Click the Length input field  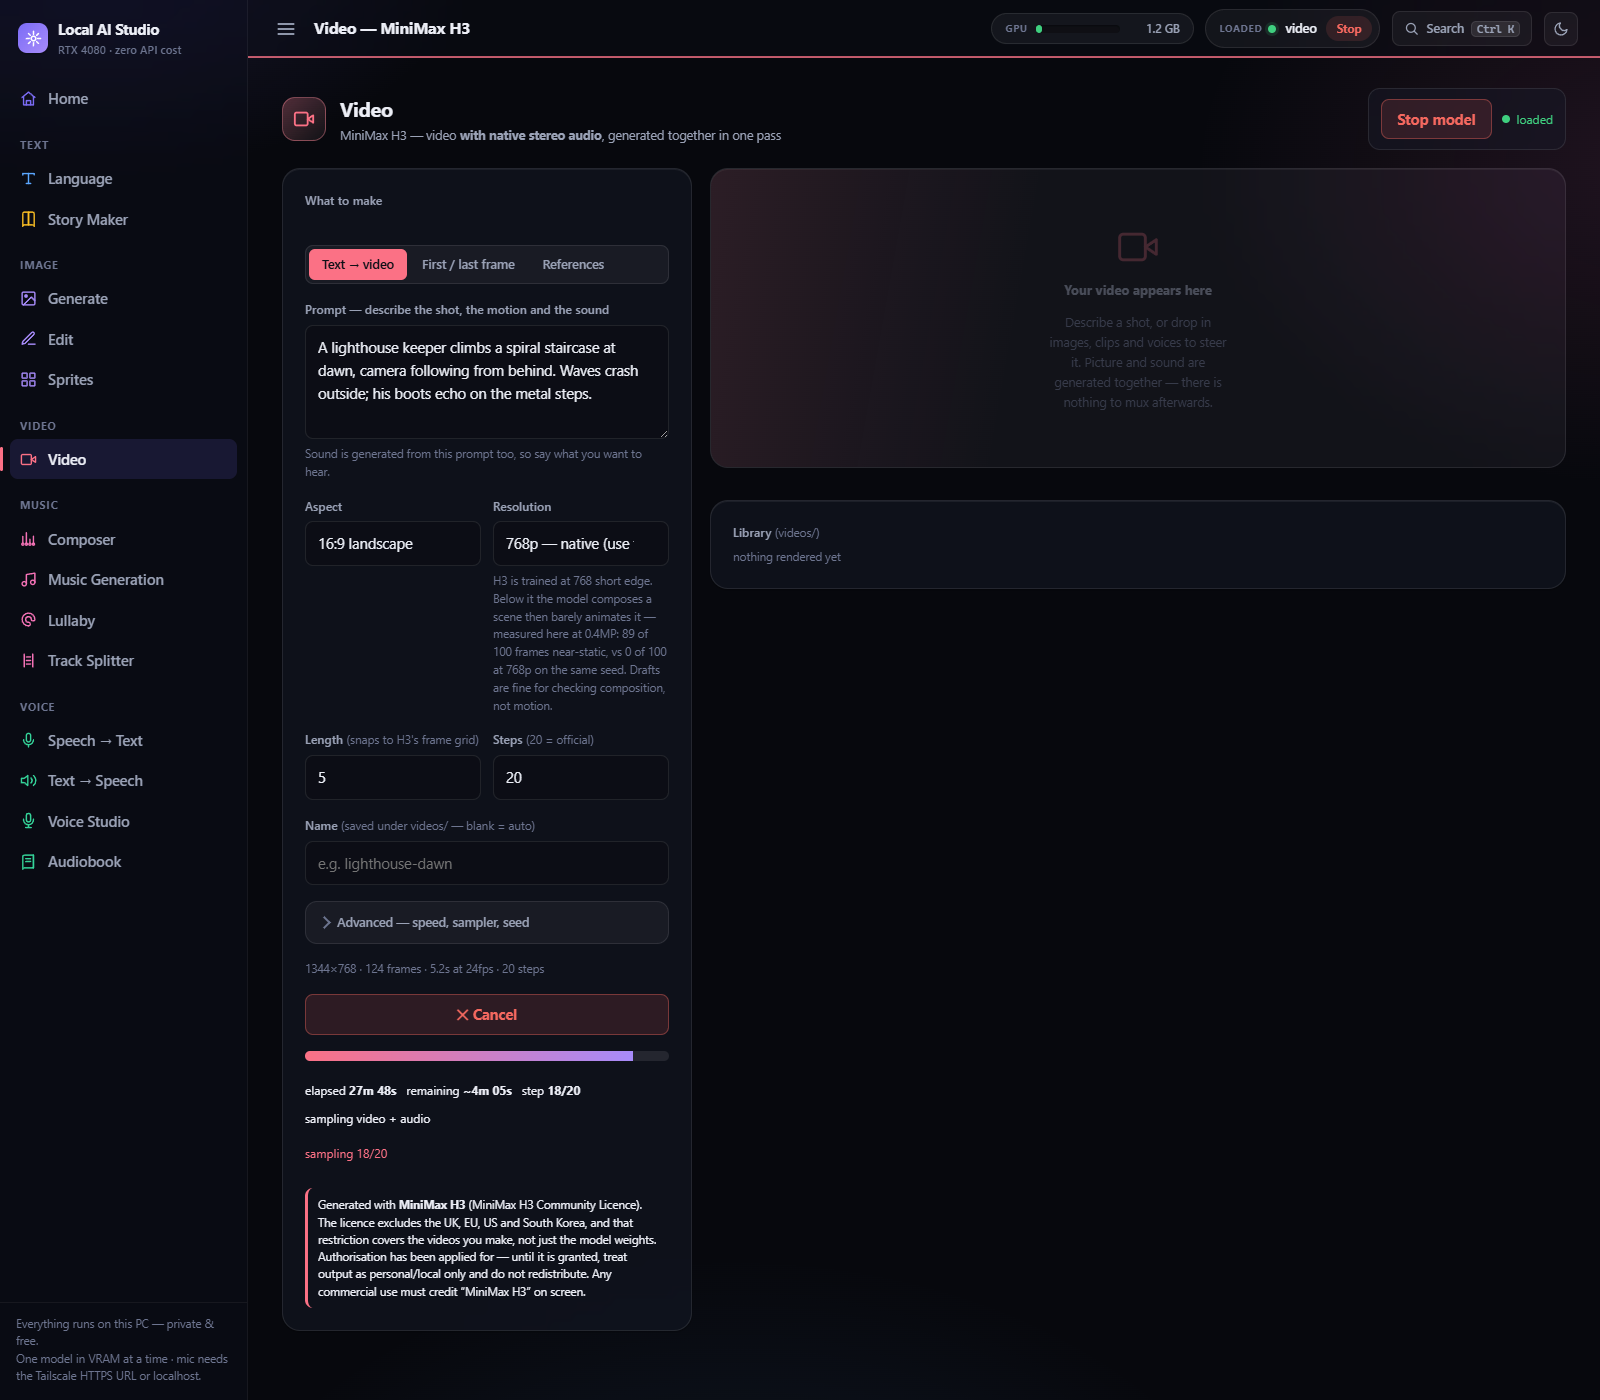tap(393, 778)
